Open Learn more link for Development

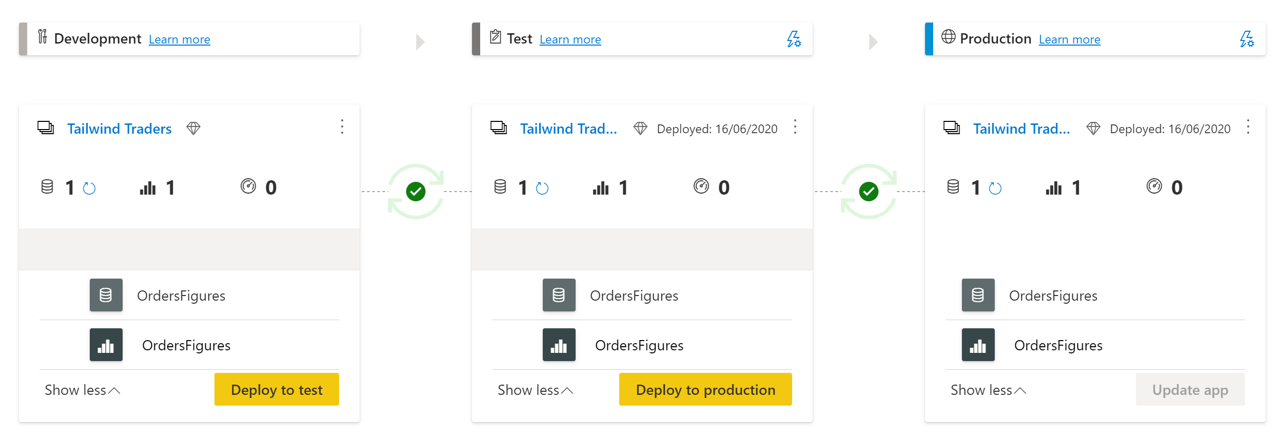179,39
